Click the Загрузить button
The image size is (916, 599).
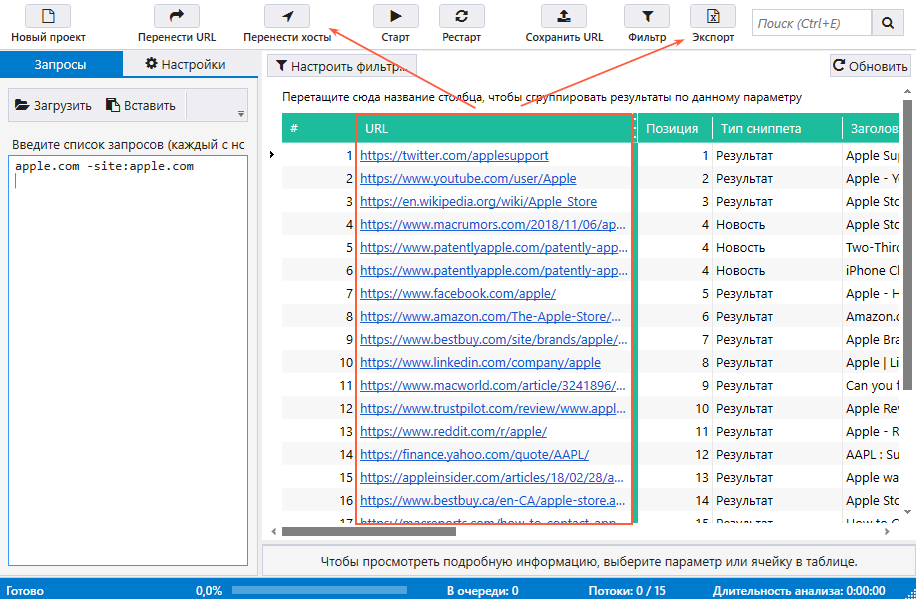[x=51, y=105]
